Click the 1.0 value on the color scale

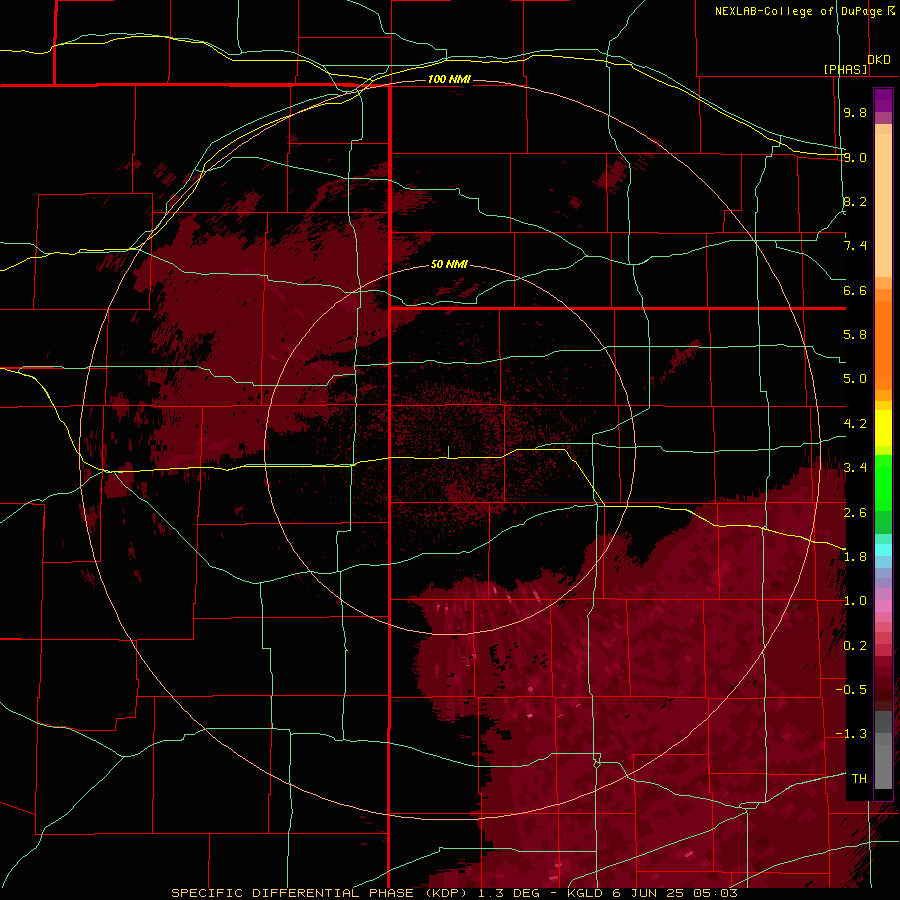point(855,601)
